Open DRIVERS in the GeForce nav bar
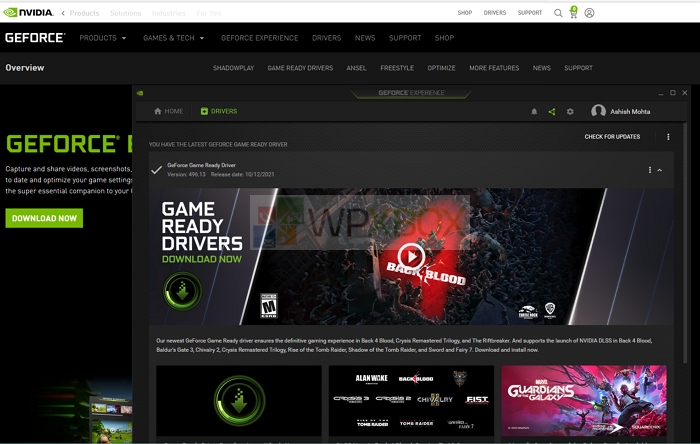The height and width of the screenshot is (444, 700). [326, 38]
